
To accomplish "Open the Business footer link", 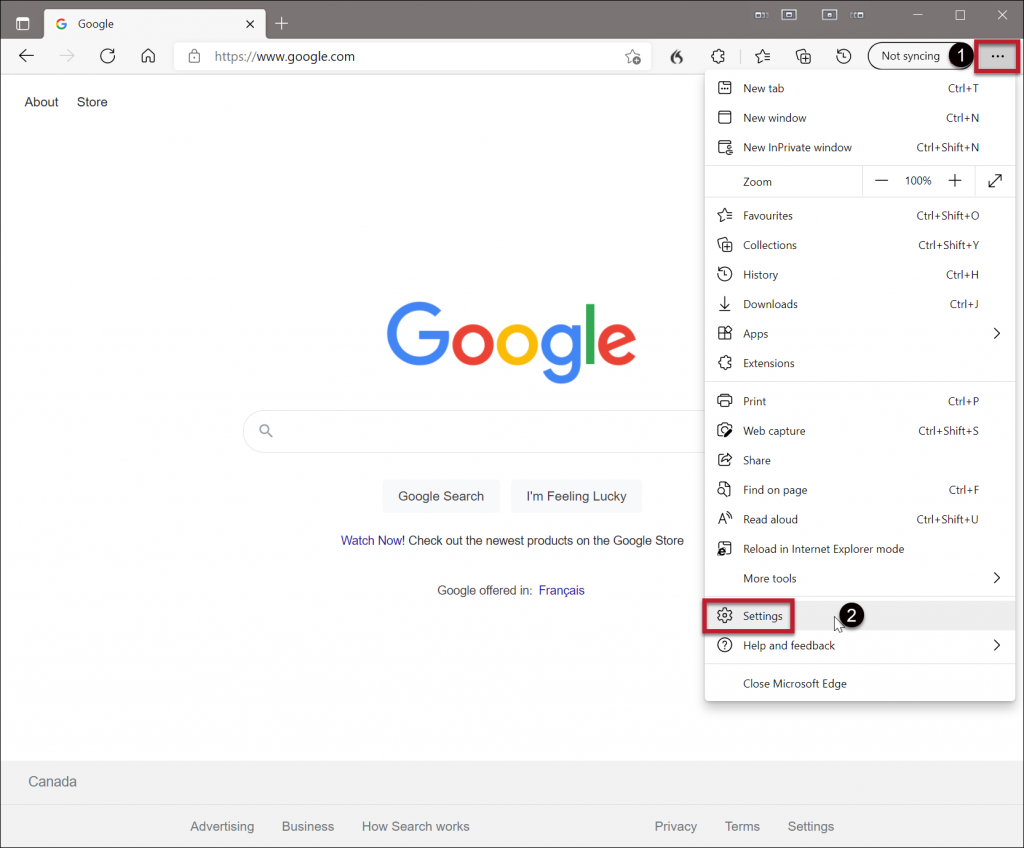I will pos(308,826).
